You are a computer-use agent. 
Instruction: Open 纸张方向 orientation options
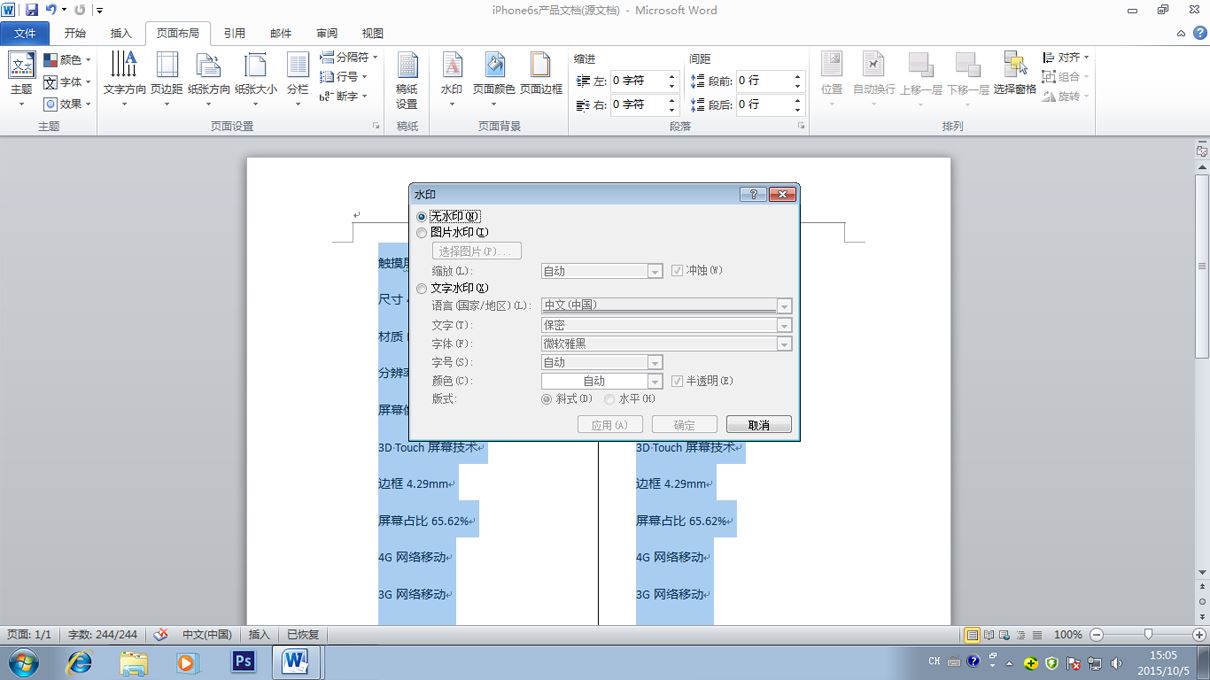(208, 78)
